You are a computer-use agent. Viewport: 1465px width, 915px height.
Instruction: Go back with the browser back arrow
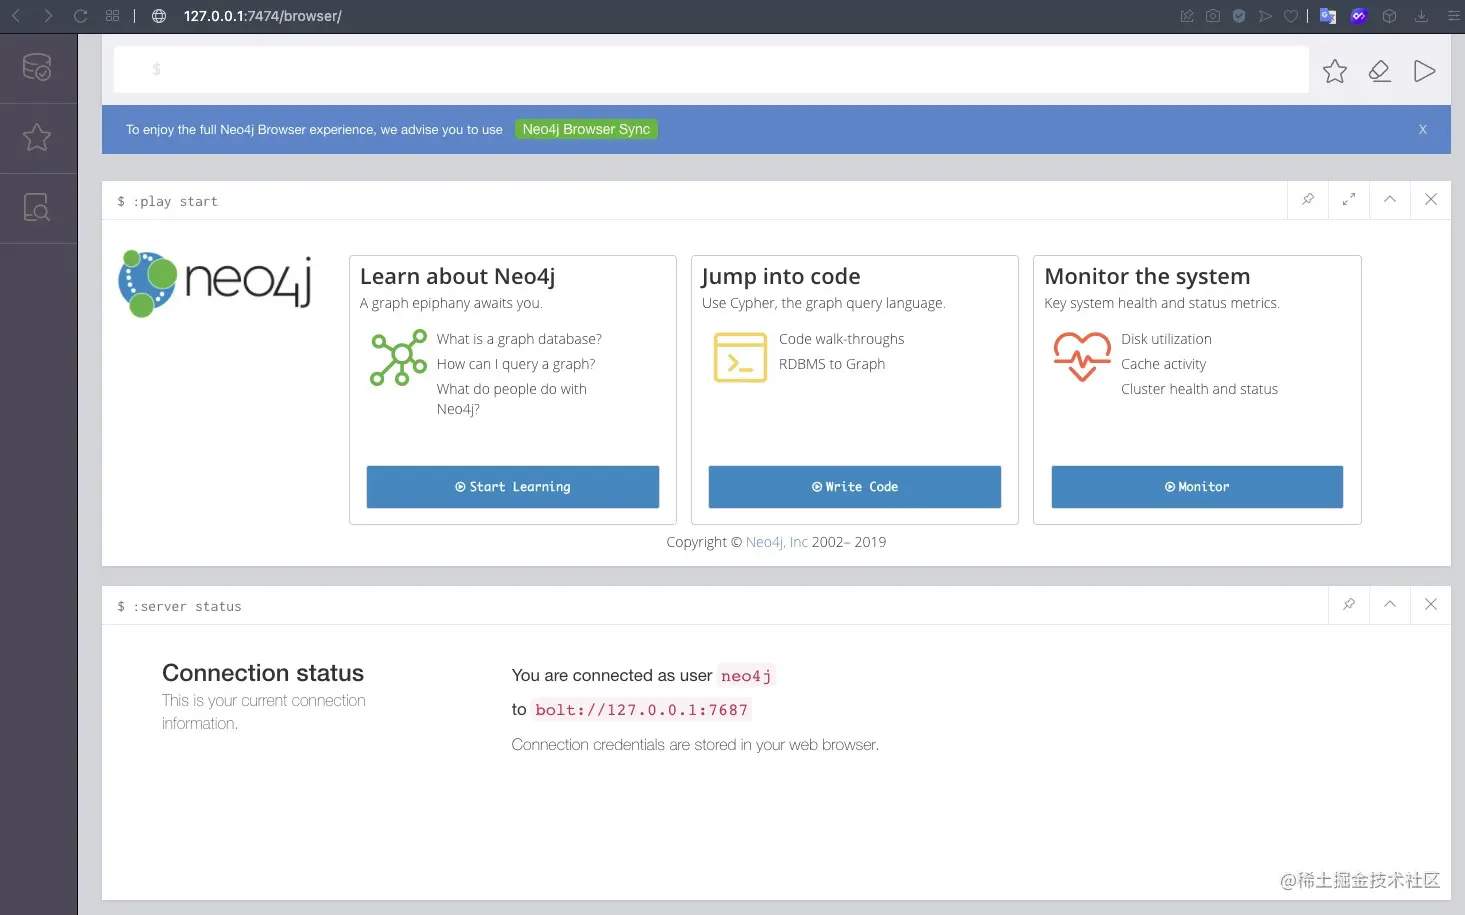[x=16, y=16]
